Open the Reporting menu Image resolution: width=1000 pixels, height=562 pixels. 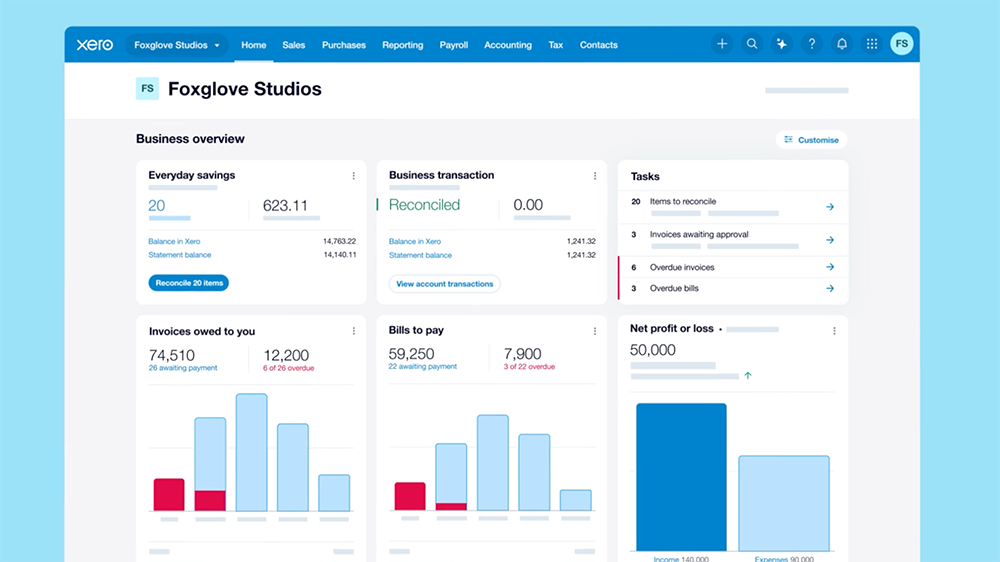coord(402,45)
